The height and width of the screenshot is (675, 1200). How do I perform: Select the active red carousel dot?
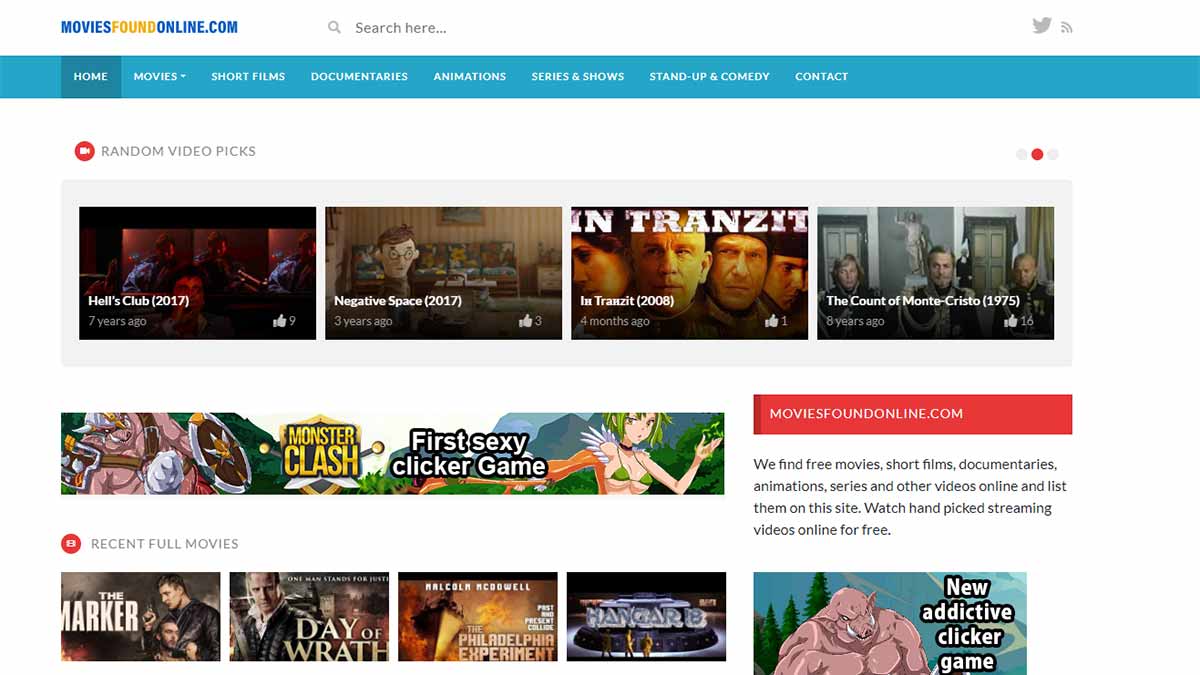point(1037,154)
